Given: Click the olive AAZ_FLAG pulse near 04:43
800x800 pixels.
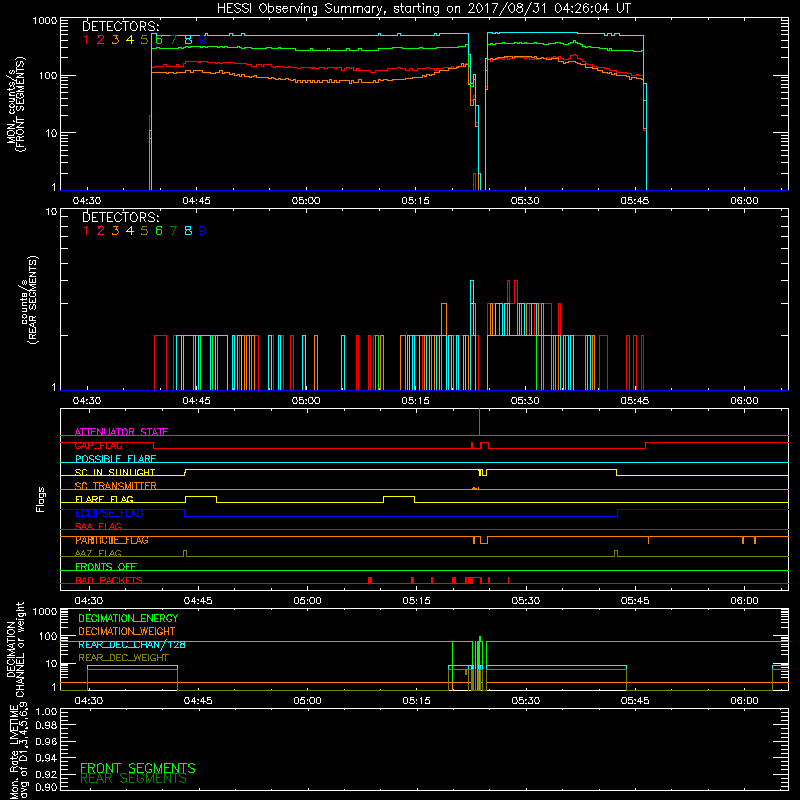Looking at the screenshot, I should click(185, 553).
